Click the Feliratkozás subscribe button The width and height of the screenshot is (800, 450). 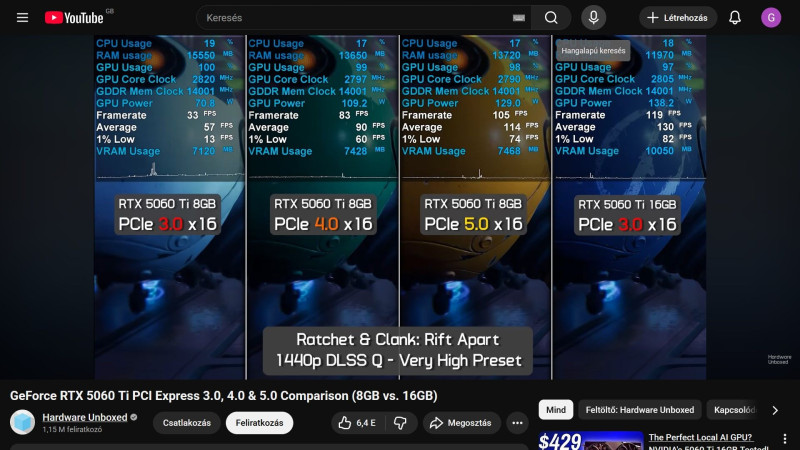pos(259,423)
